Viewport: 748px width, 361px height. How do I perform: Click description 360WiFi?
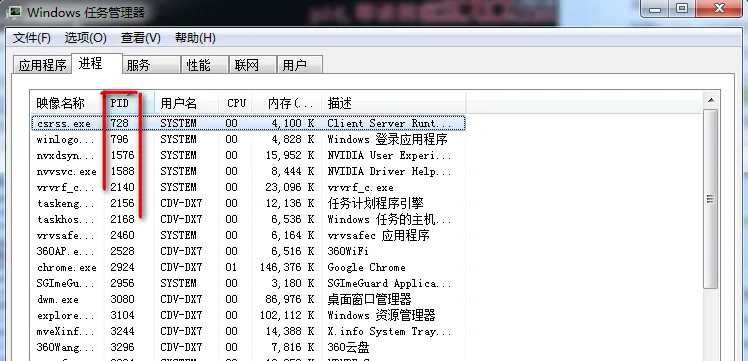[x=348, y=251]
